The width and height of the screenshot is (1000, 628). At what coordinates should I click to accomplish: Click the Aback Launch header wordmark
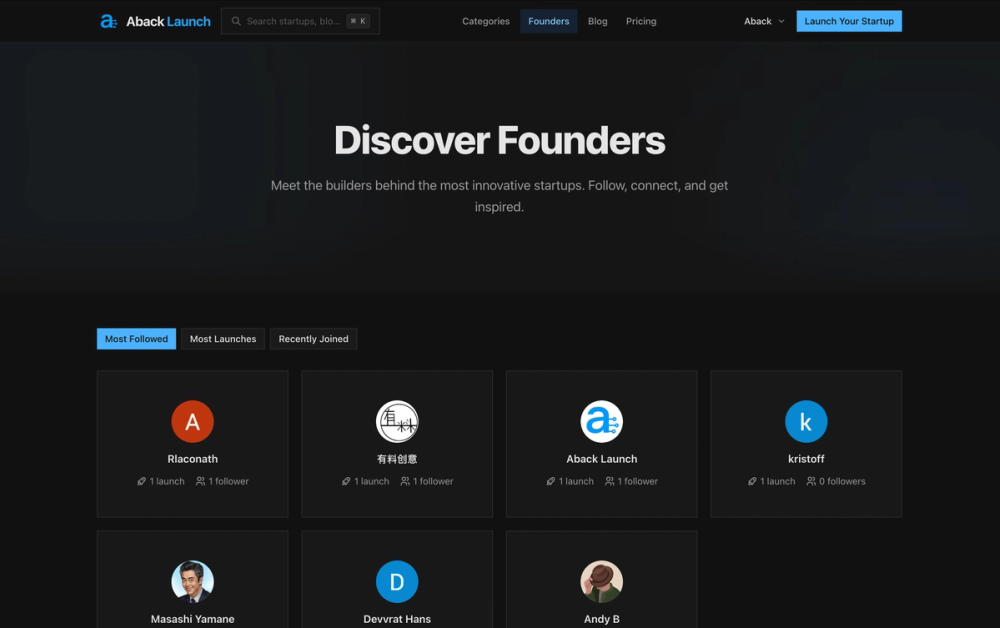[x=168, y=22]
